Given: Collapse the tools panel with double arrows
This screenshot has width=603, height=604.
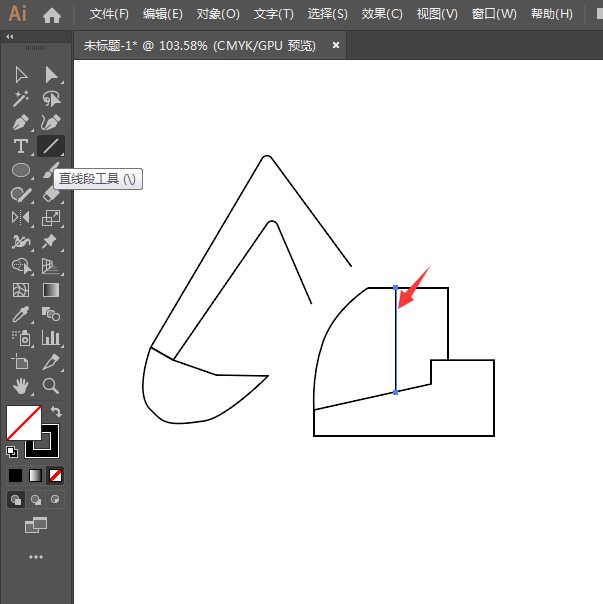Looking at the screenshot, I should pyautogui.click(x=10, y=37).
